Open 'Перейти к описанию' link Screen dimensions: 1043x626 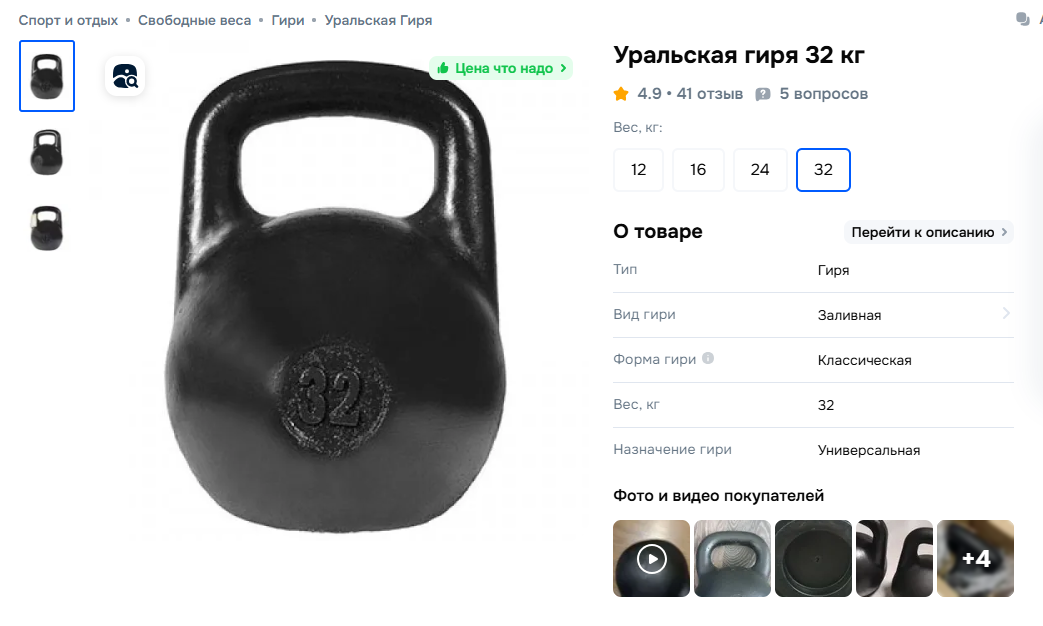(929, 232)
